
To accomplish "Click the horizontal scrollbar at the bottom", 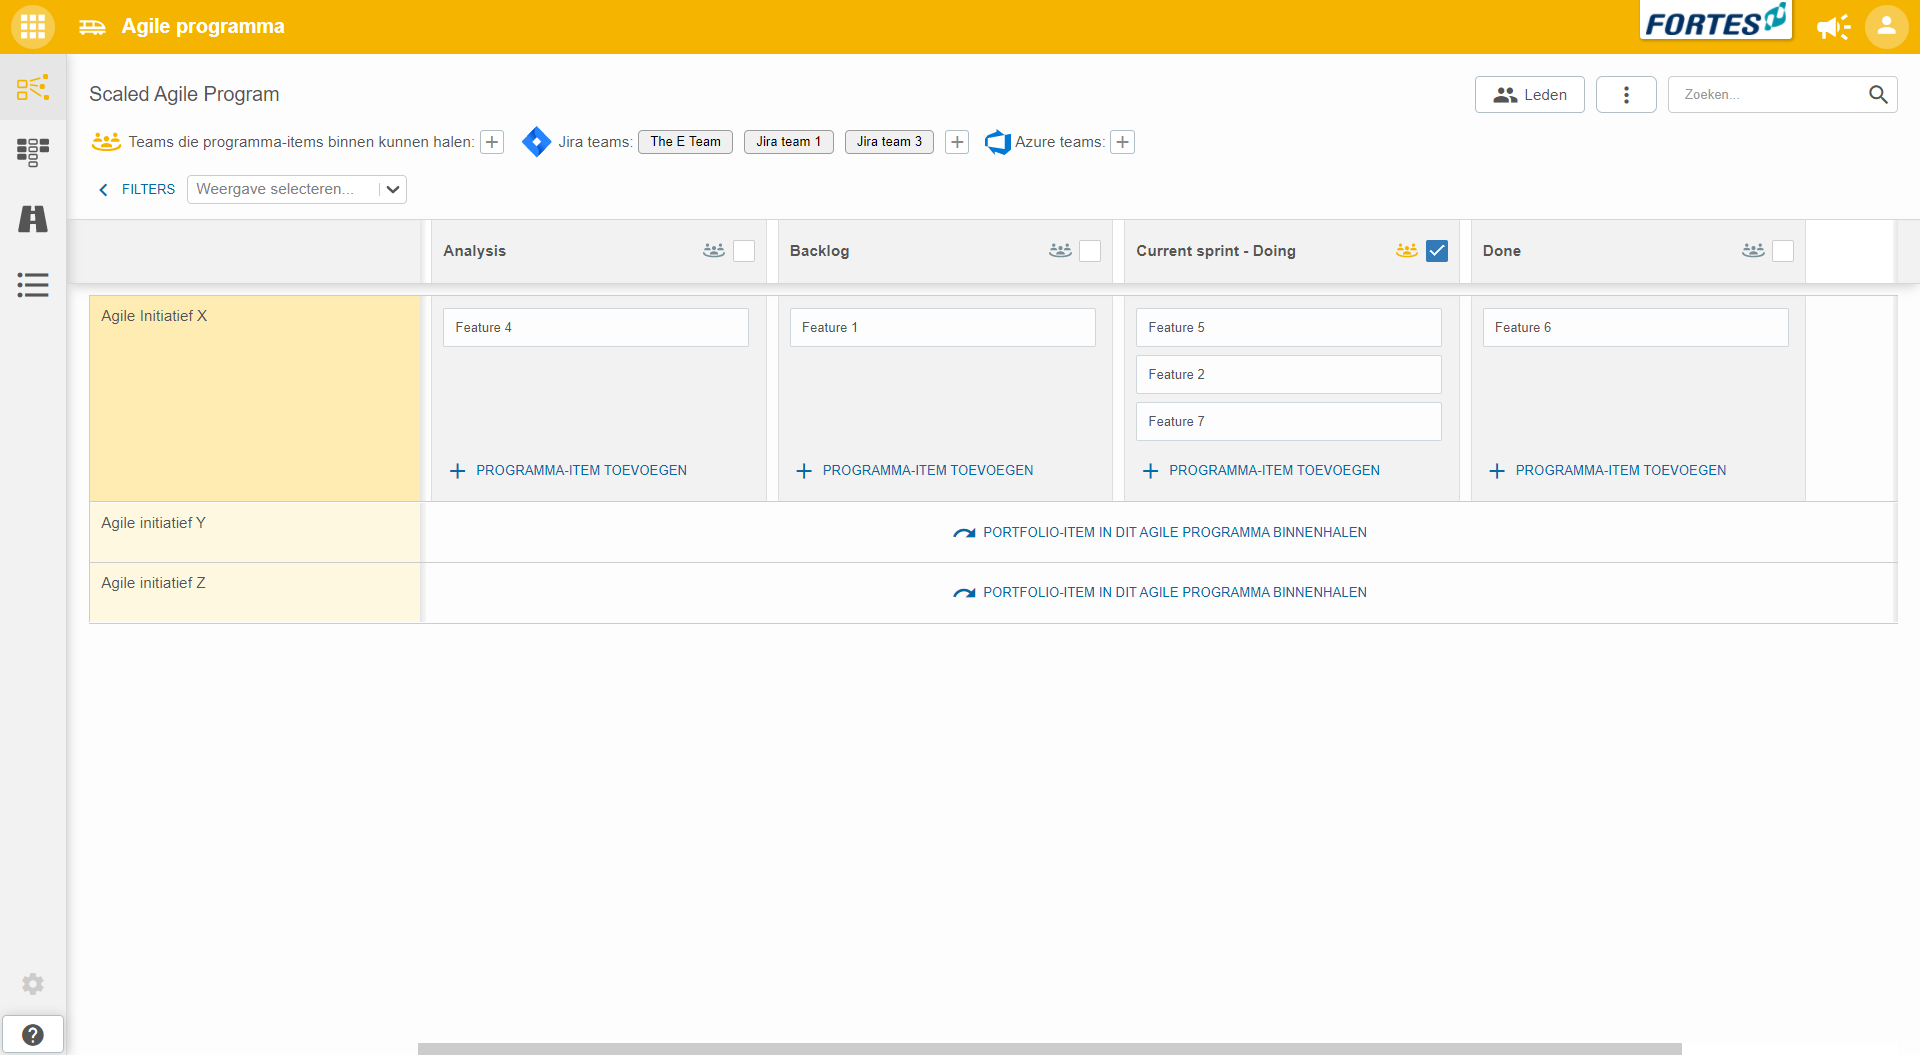I will click(1049, 1048).
